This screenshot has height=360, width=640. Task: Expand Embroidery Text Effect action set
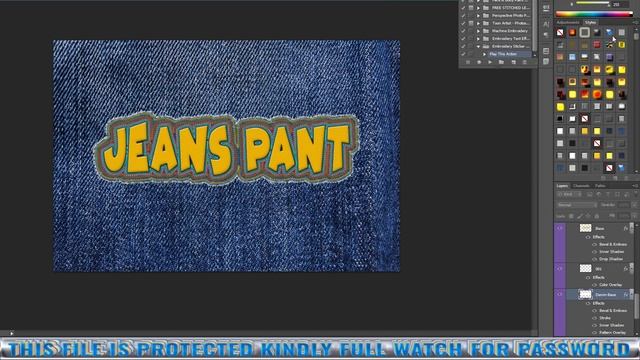pos(478,38)
